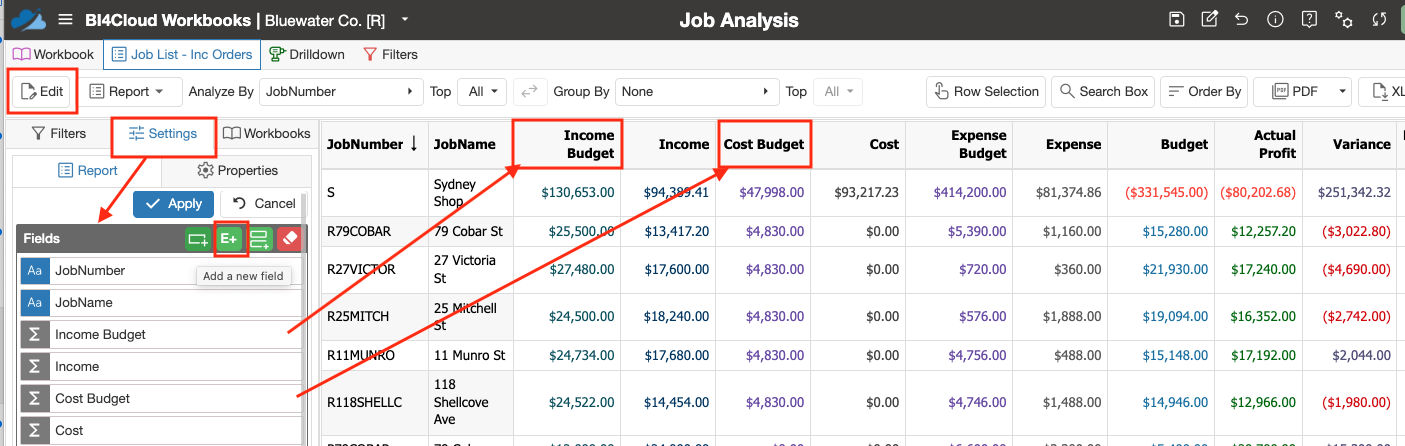
Task: Open the Filters tab in the top tab bar
Action: tap(390, 54)
